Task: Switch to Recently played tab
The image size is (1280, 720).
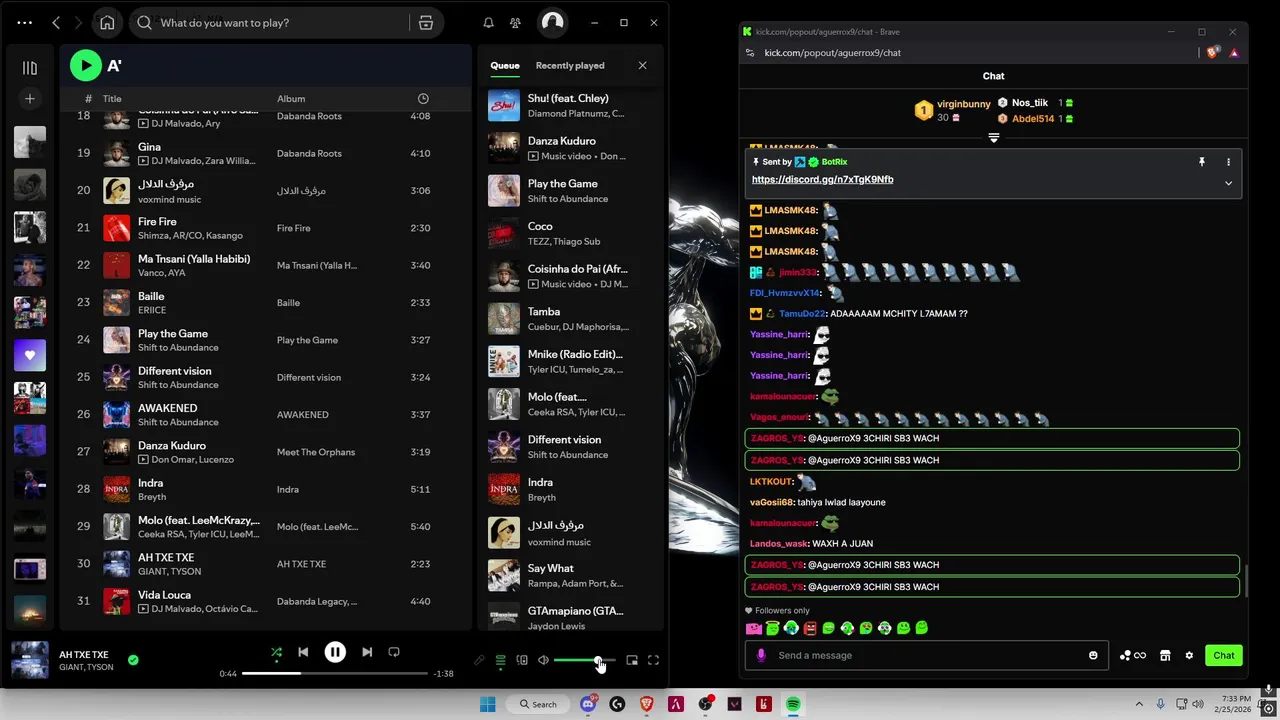Action: [570, 65]
